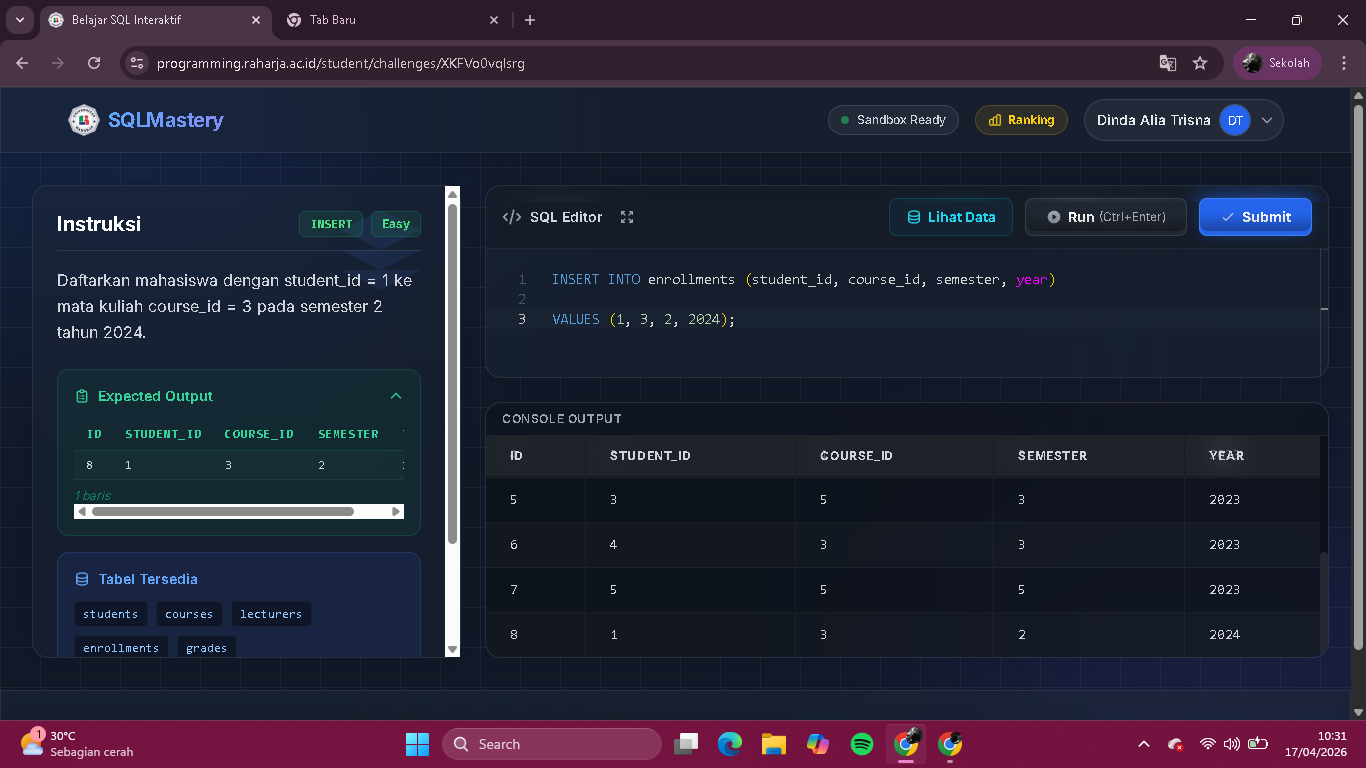1366x768 pixels.
Task: Select the enrollments table chip
Action: click(121, 648)
